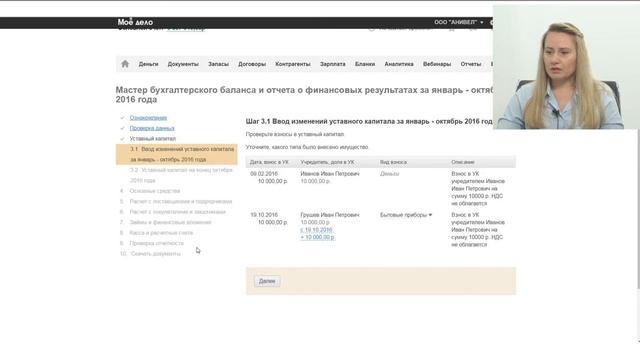The width and height of the screenshot is (640, 360).
Task: Click founder name Иванов Иван Петрович
Action: (330, 174)
